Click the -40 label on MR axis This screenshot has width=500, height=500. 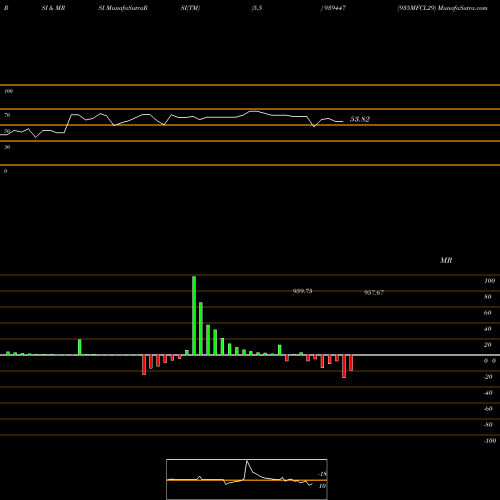pyautogui.click(x=488, y=393)
